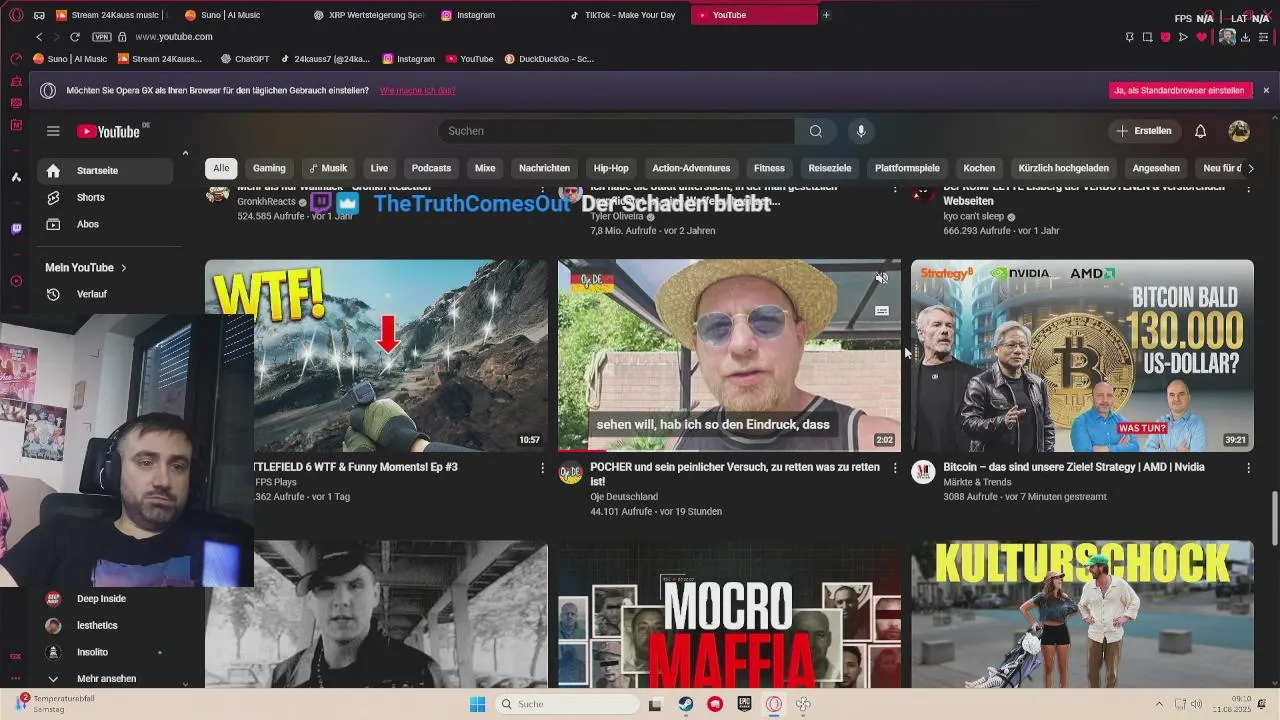
Task: Reload the page with the browser refresh icon
Action: [74, 37]
